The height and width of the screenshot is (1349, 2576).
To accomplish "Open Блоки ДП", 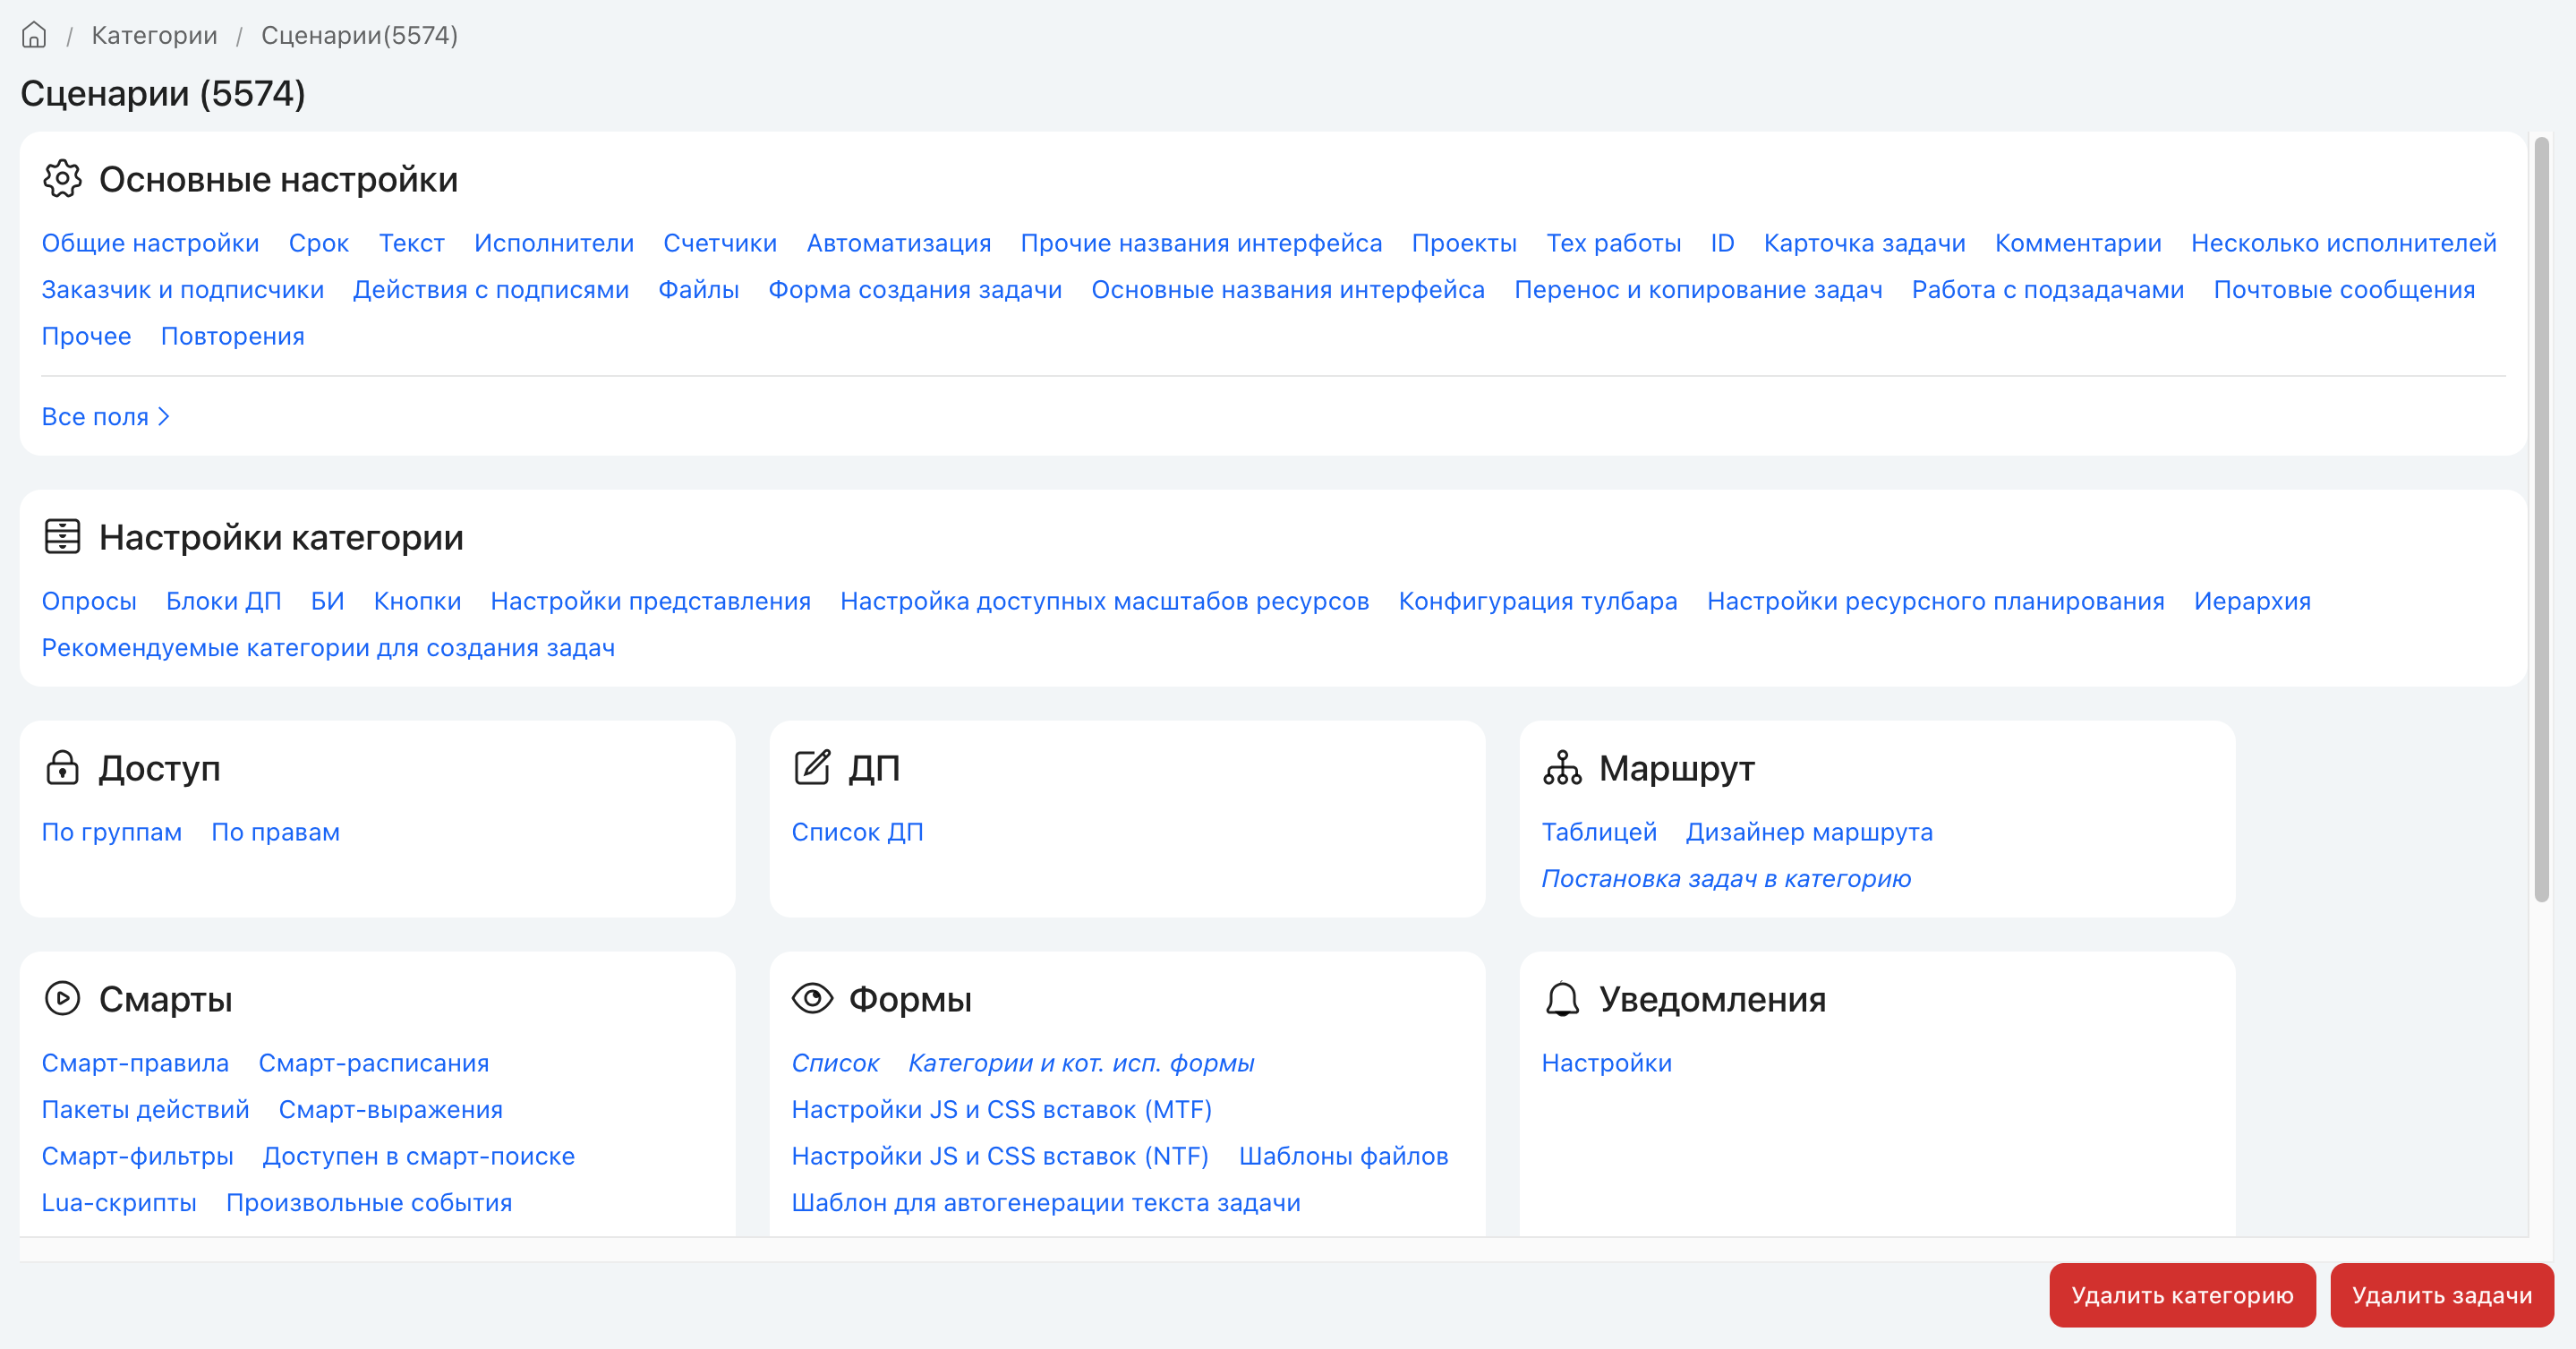I will coord(223,601).
